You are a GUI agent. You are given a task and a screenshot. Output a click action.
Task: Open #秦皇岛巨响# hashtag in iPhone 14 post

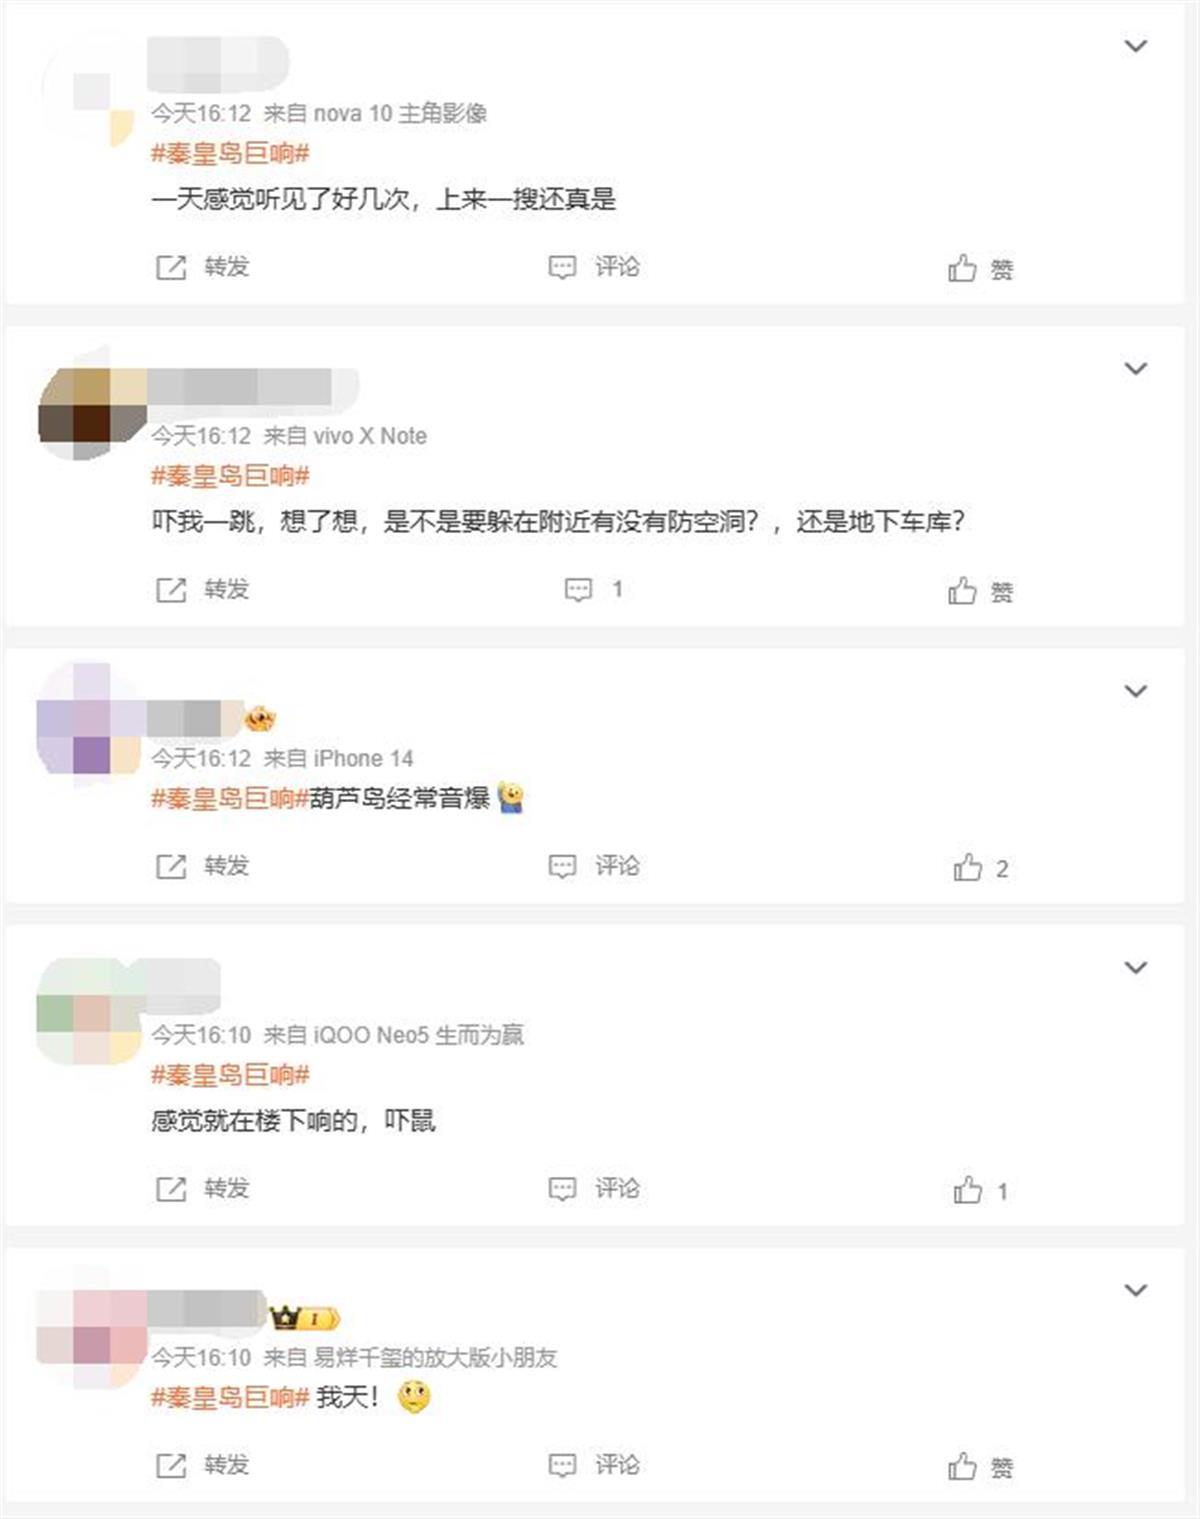[230, 798]
